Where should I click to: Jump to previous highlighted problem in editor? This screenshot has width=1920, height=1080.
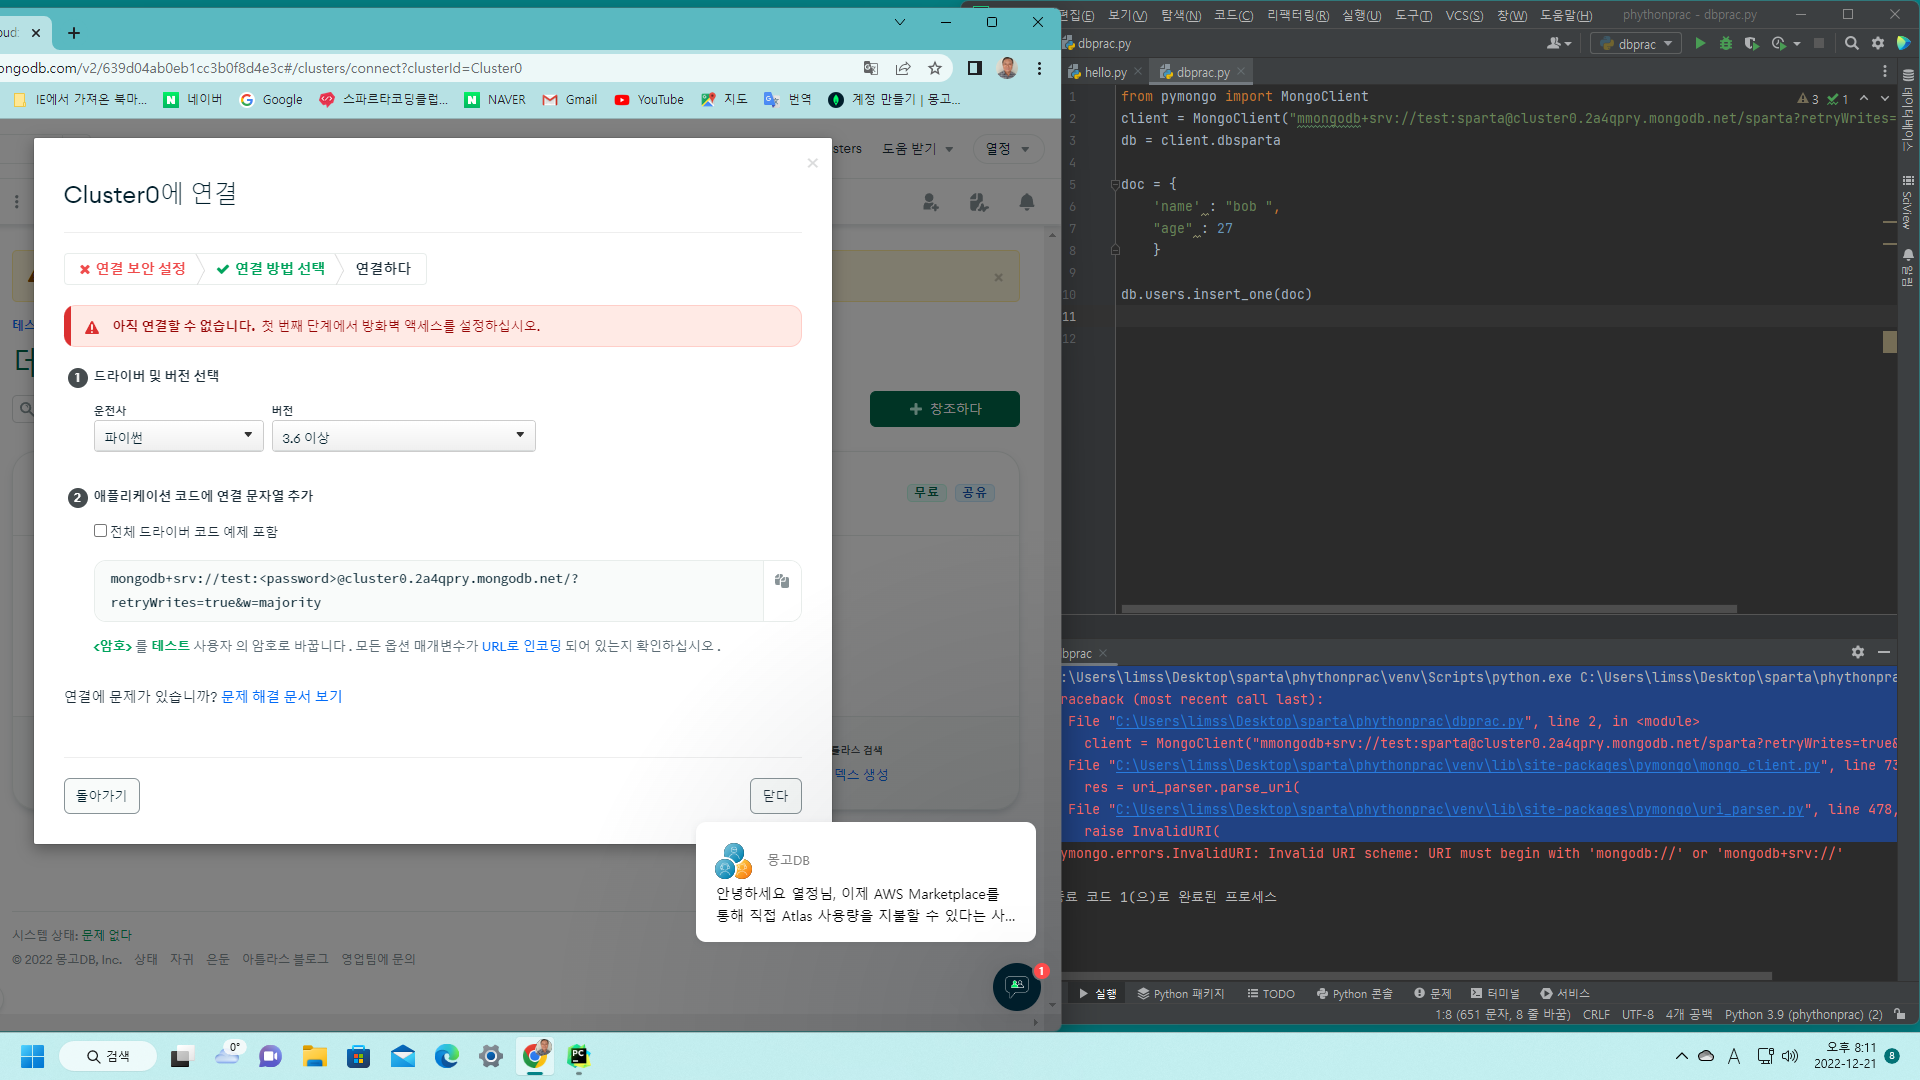1864,98
